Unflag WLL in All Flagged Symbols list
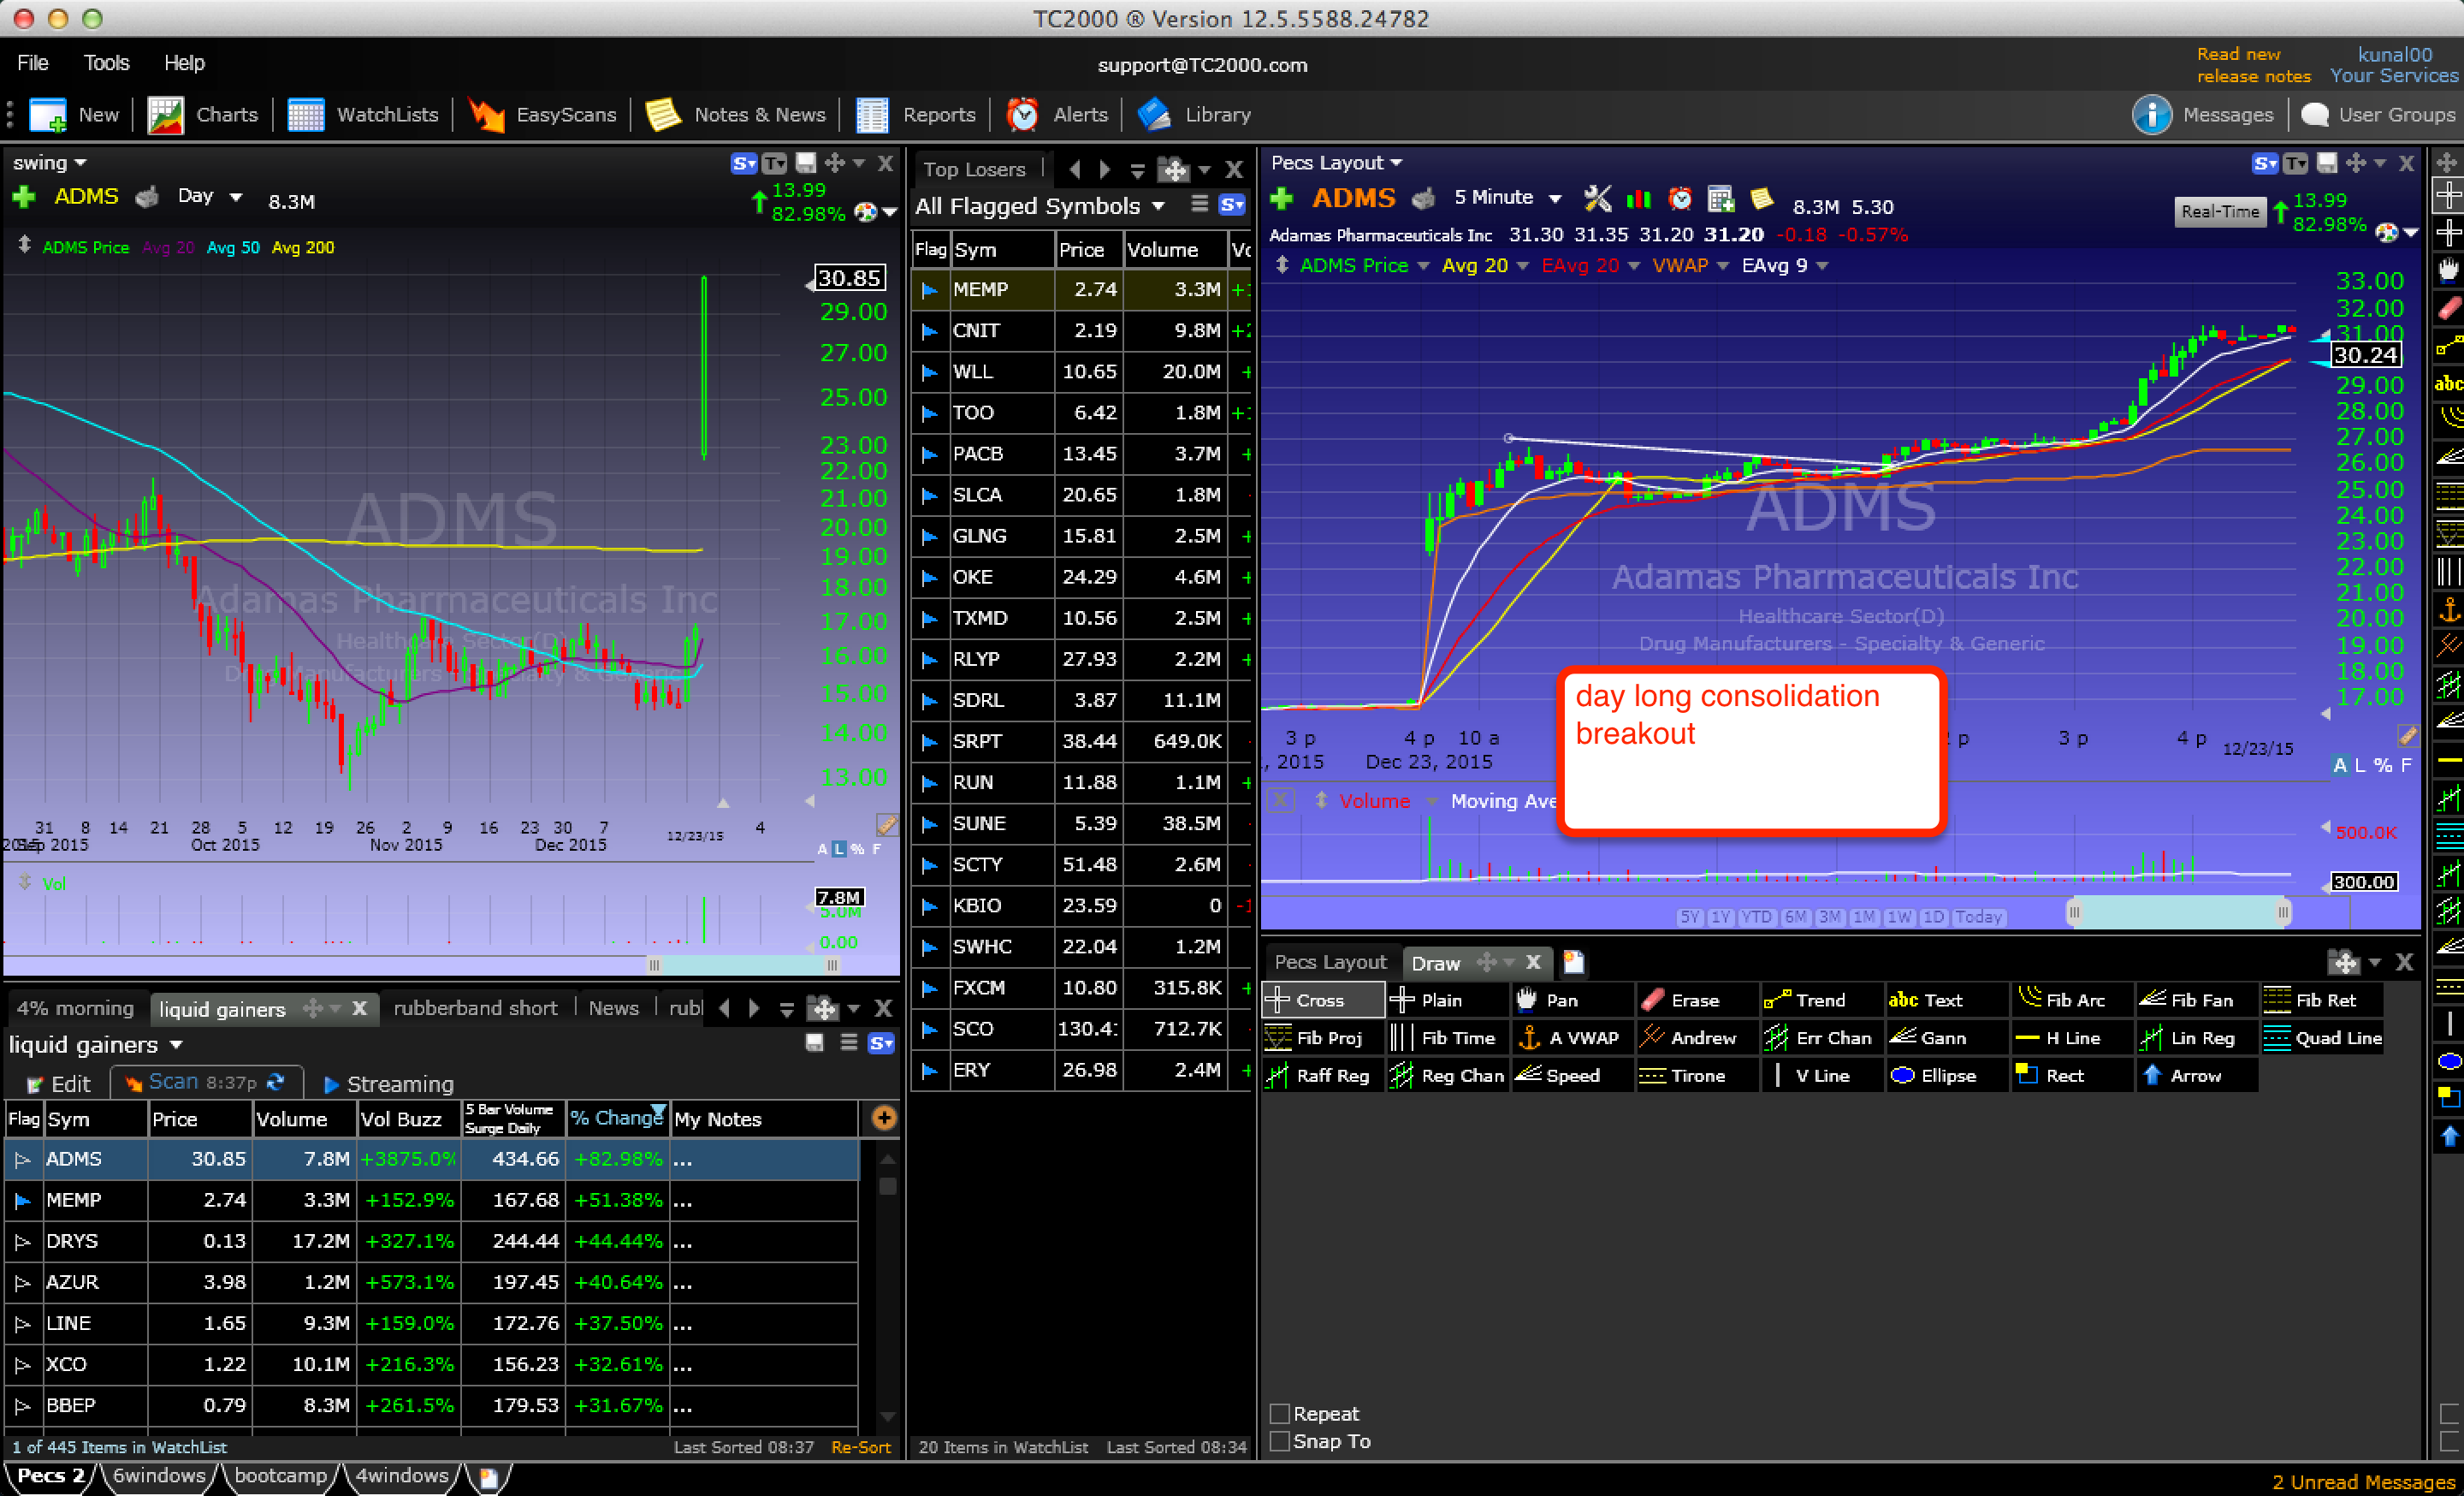 point(929,372)
